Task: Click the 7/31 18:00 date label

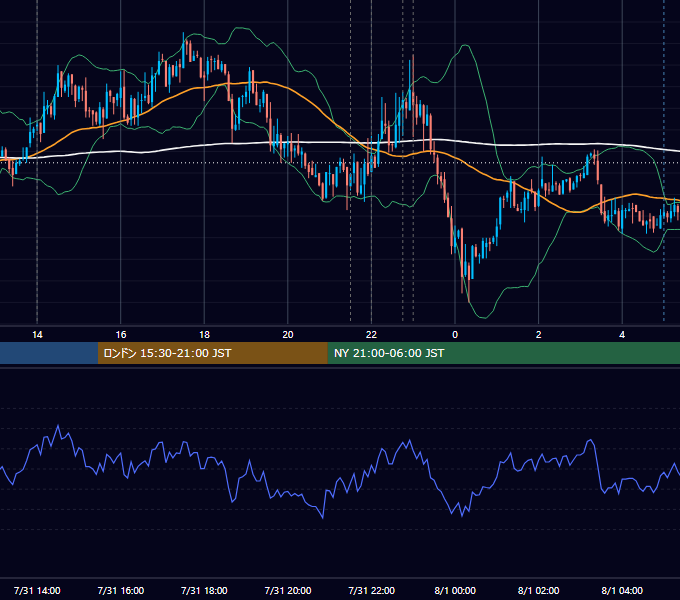Action: pos(204,590)
